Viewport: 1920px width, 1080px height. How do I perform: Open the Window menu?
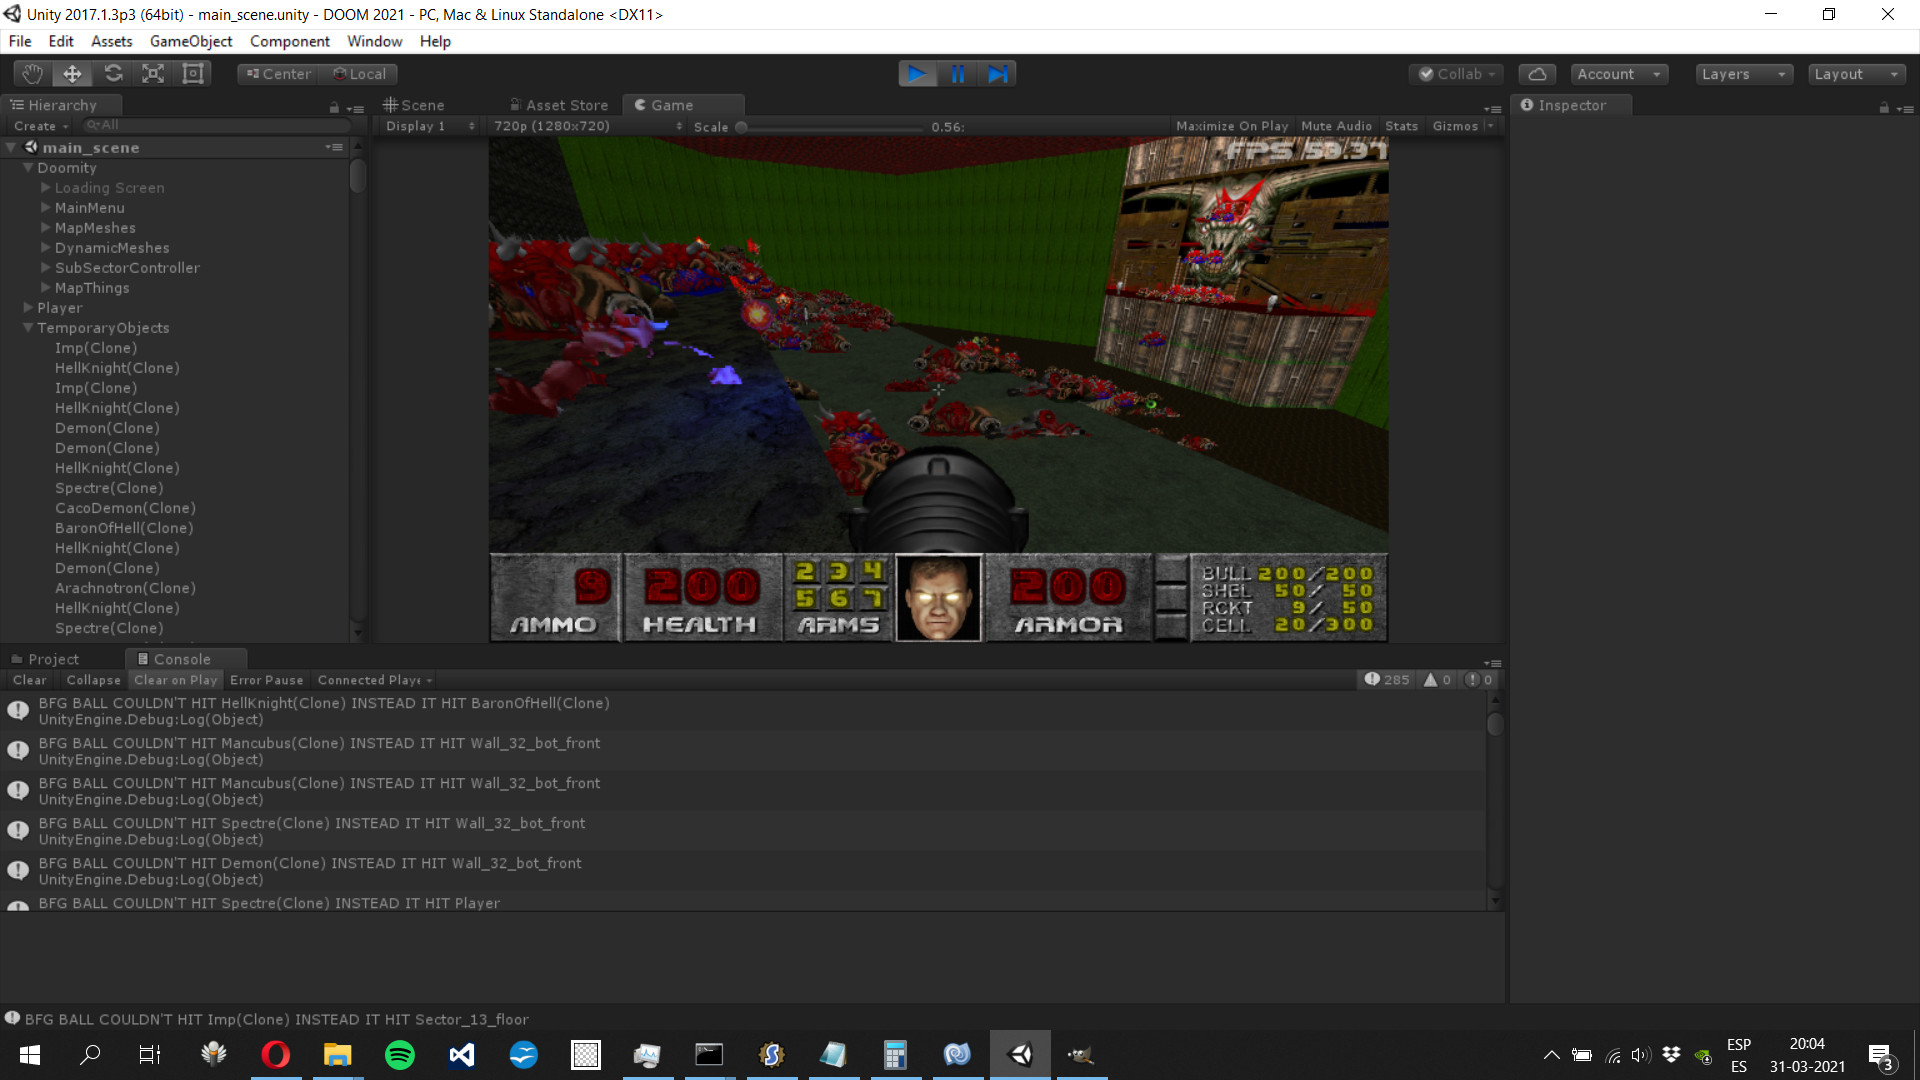(x=375, y=41)
